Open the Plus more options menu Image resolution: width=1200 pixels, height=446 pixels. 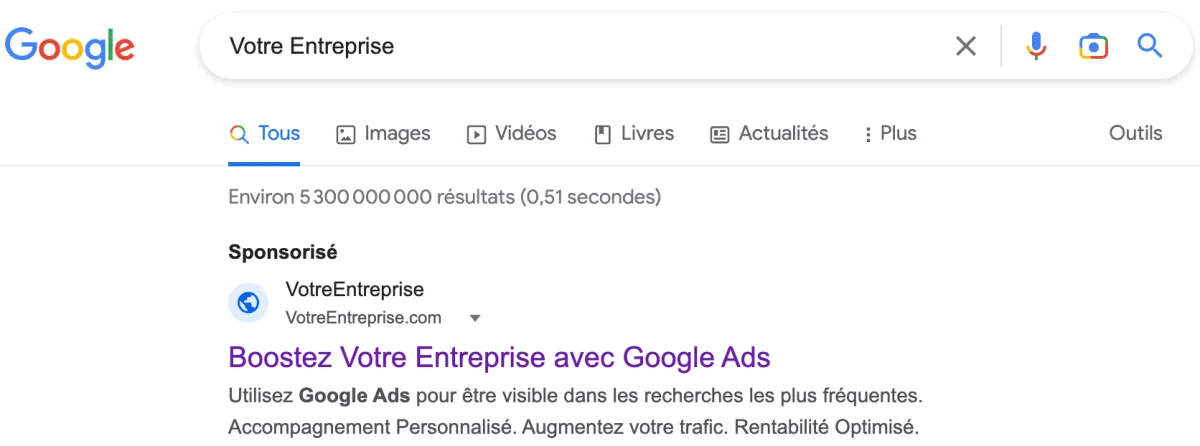click(890, 133)
